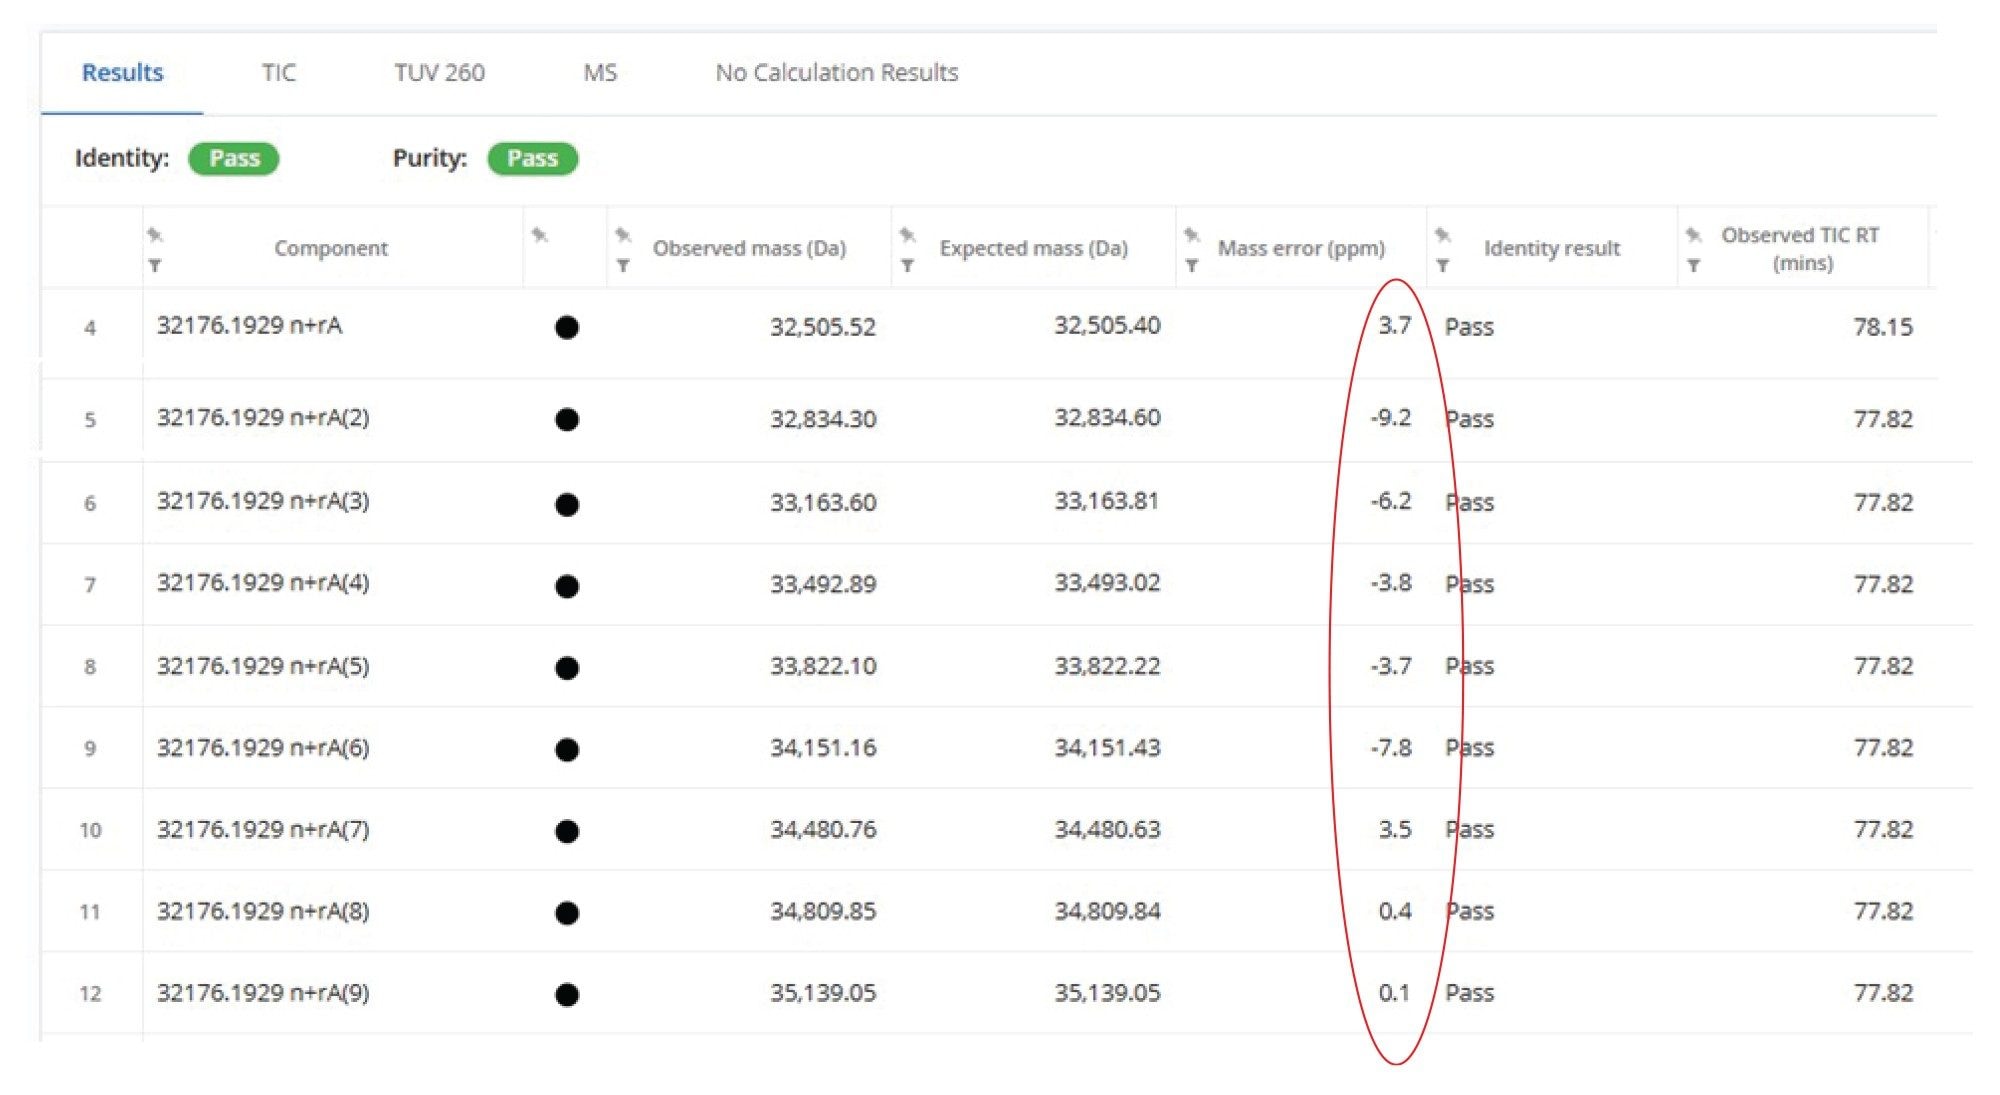This screenshot has height=1095, width=2000.
Task: Select component 32176.1929 n+rA(4)
Action: pyautogui.click(x=263, y=582)
